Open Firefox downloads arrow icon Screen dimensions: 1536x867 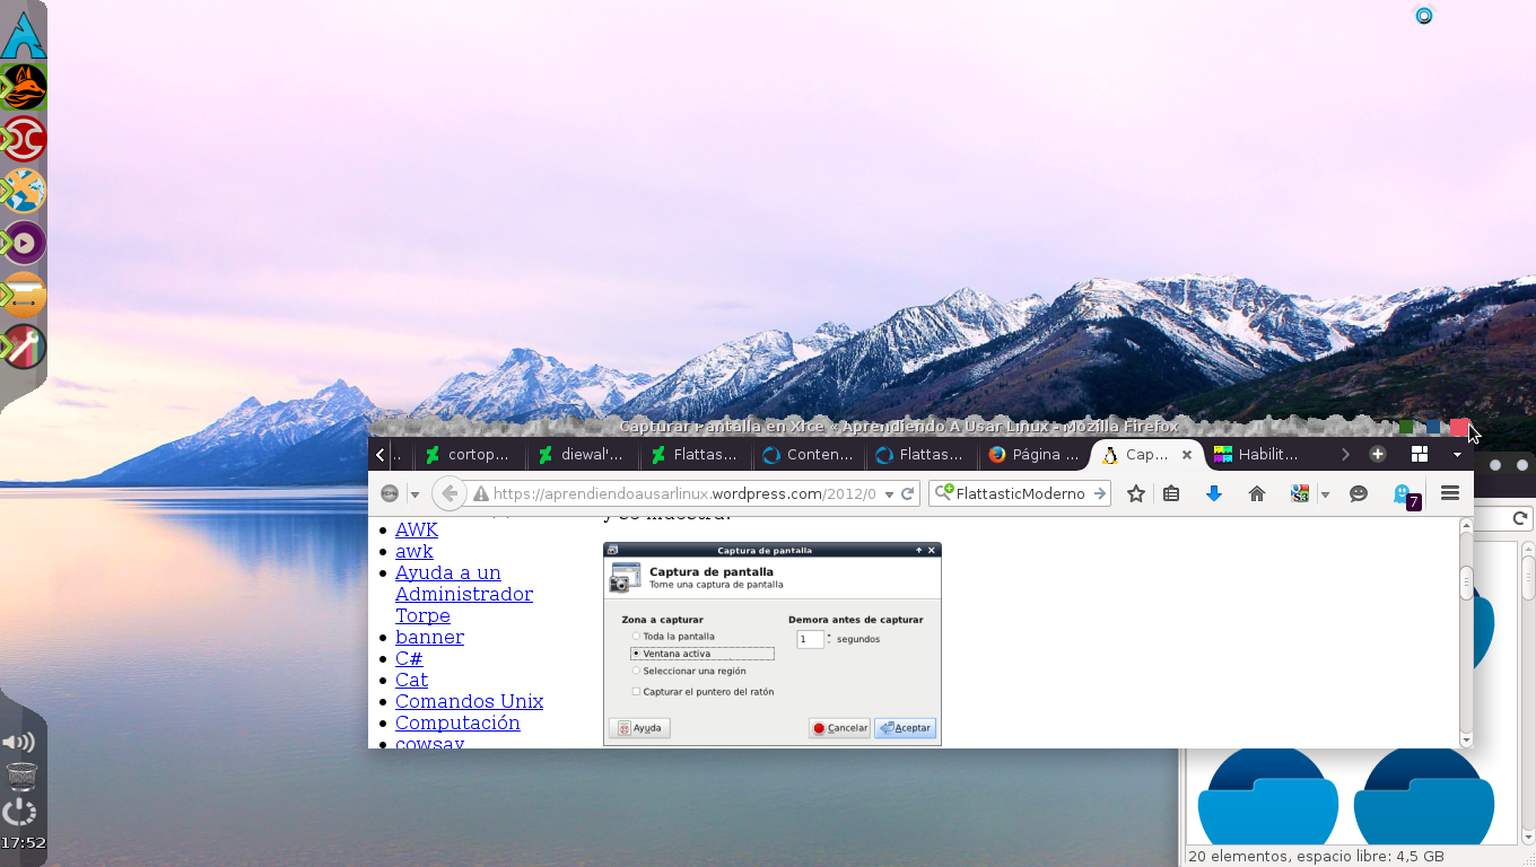[x=1214, y=493]
